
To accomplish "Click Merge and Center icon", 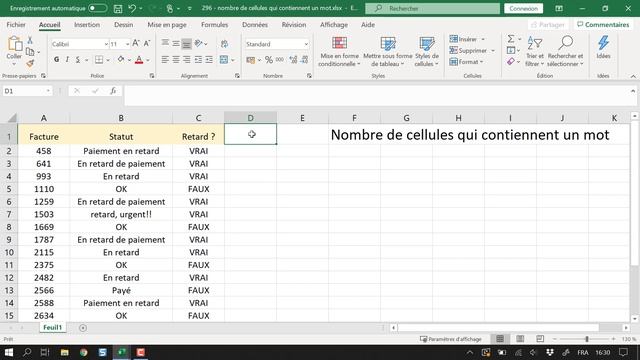I will [224, 60].
